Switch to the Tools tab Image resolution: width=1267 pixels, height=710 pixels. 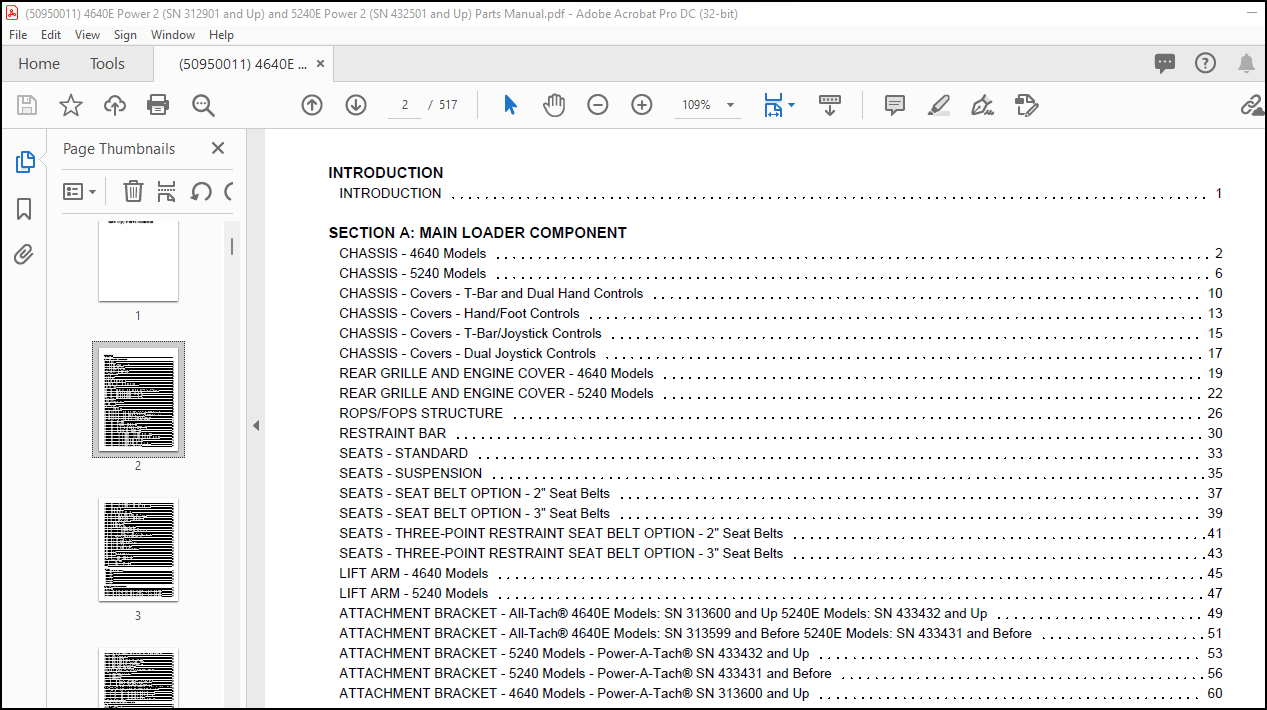tap(107, 63)
